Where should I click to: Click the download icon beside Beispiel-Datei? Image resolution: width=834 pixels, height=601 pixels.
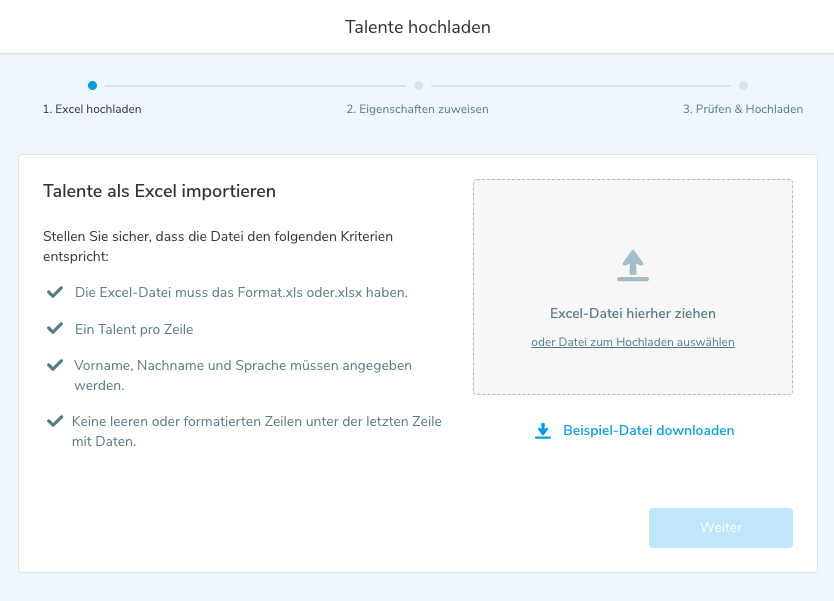[x=543, y=431]
